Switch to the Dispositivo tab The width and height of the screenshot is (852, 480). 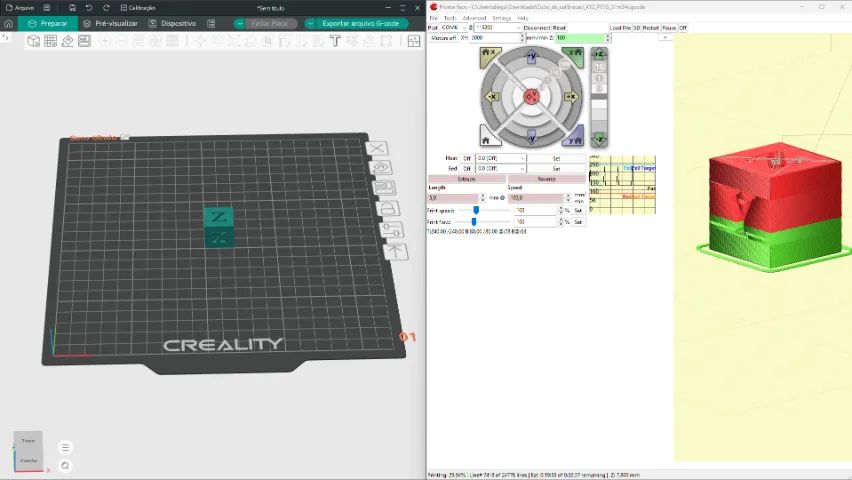click(173, 23)
